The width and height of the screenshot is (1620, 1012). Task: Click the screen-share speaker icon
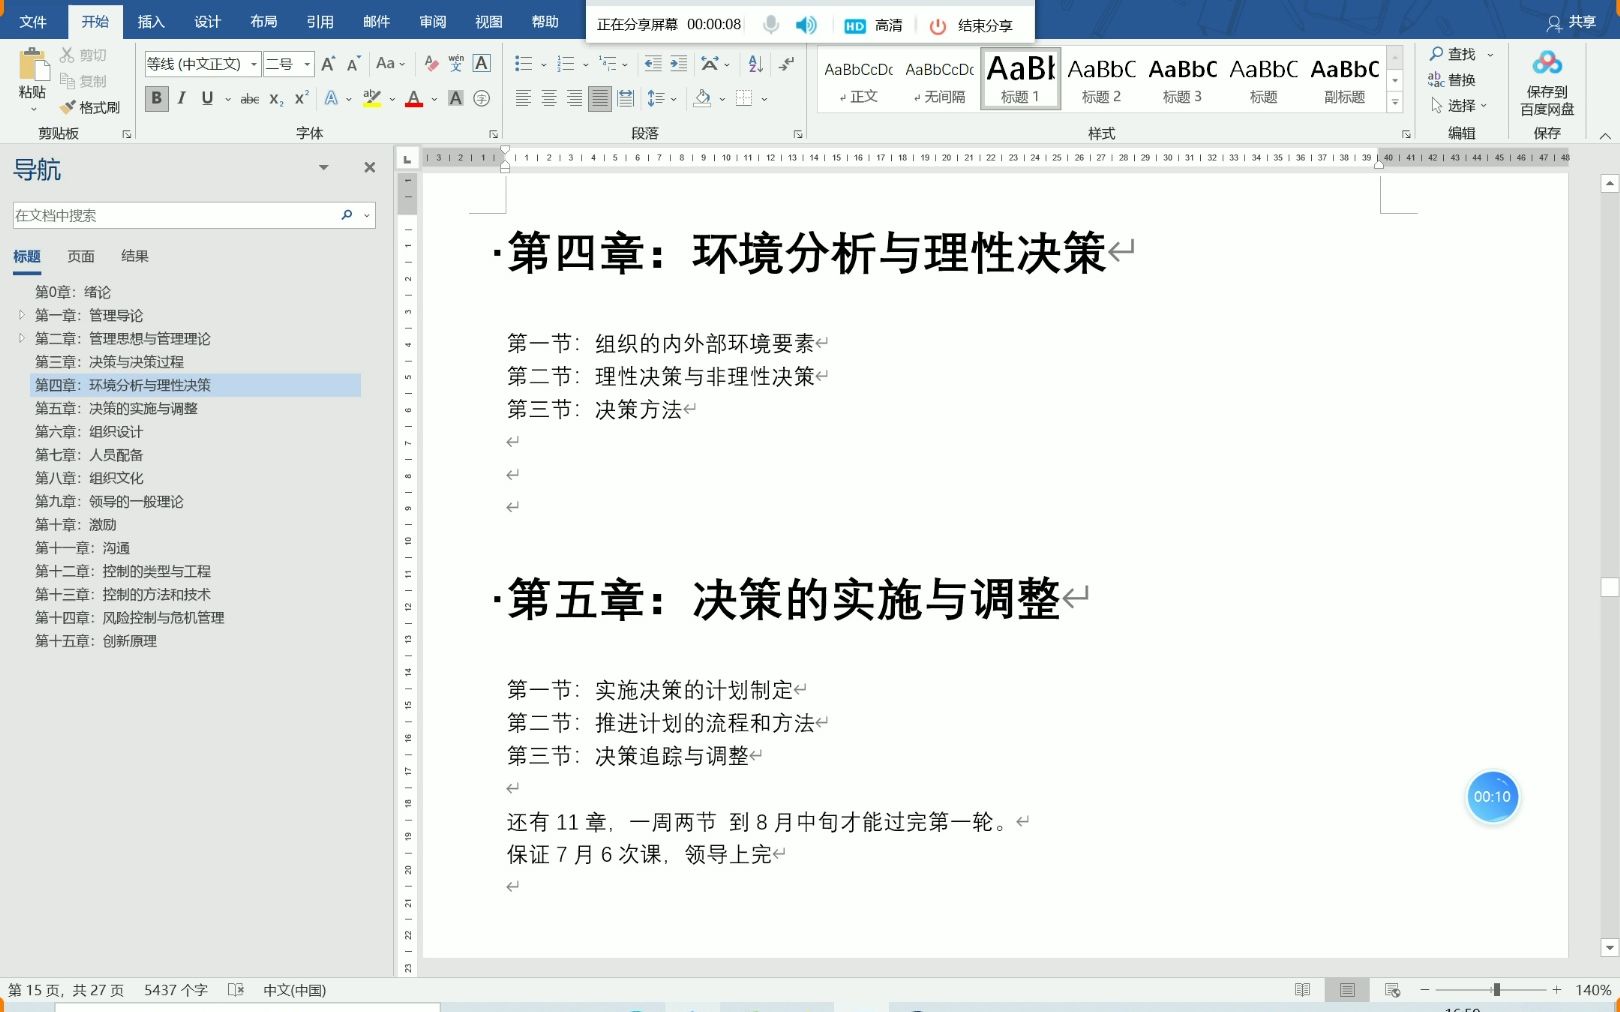(806, 25)
